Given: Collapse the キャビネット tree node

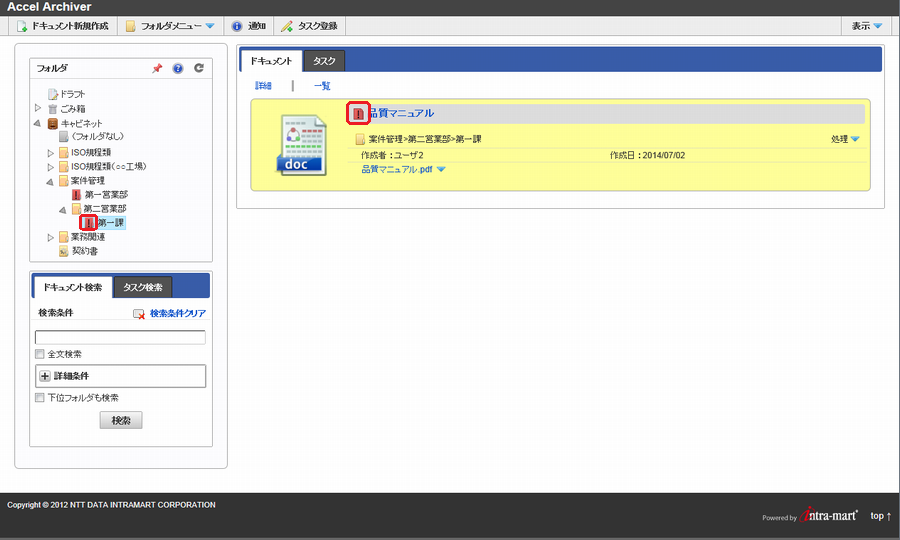Looking at the screenshot, I should coord(37,123).
